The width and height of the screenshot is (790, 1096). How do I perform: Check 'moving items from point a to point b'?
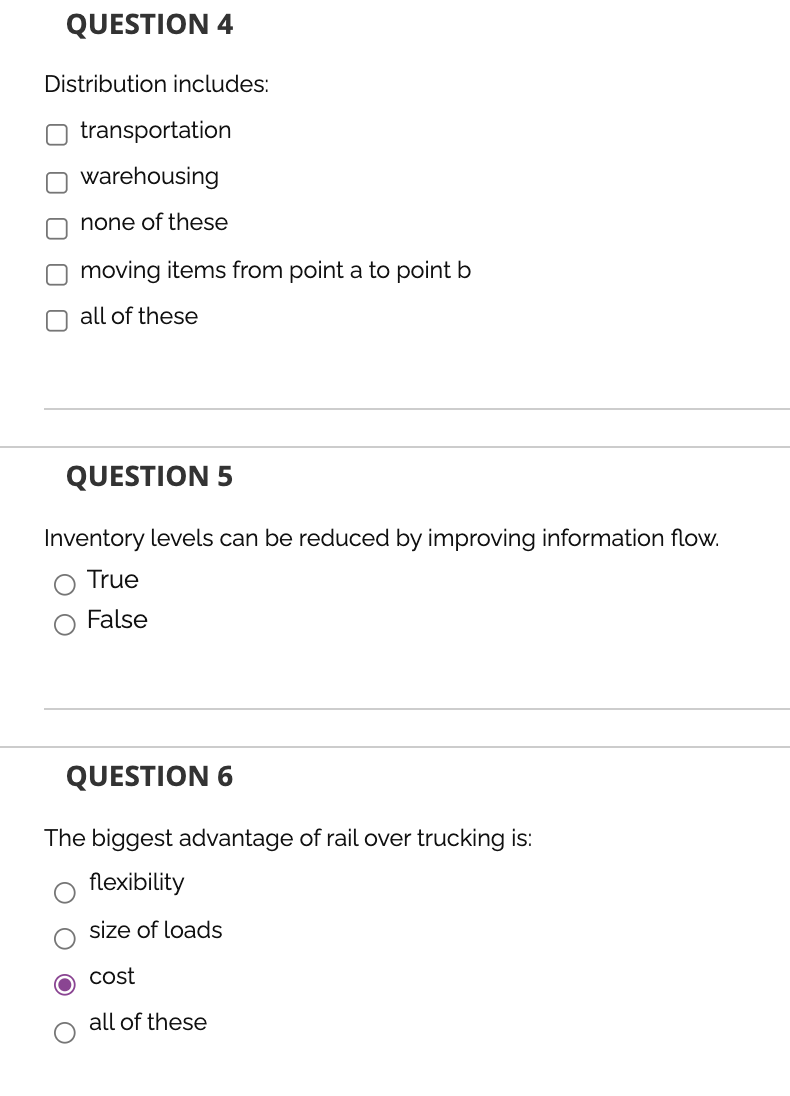tap(56, 274)
